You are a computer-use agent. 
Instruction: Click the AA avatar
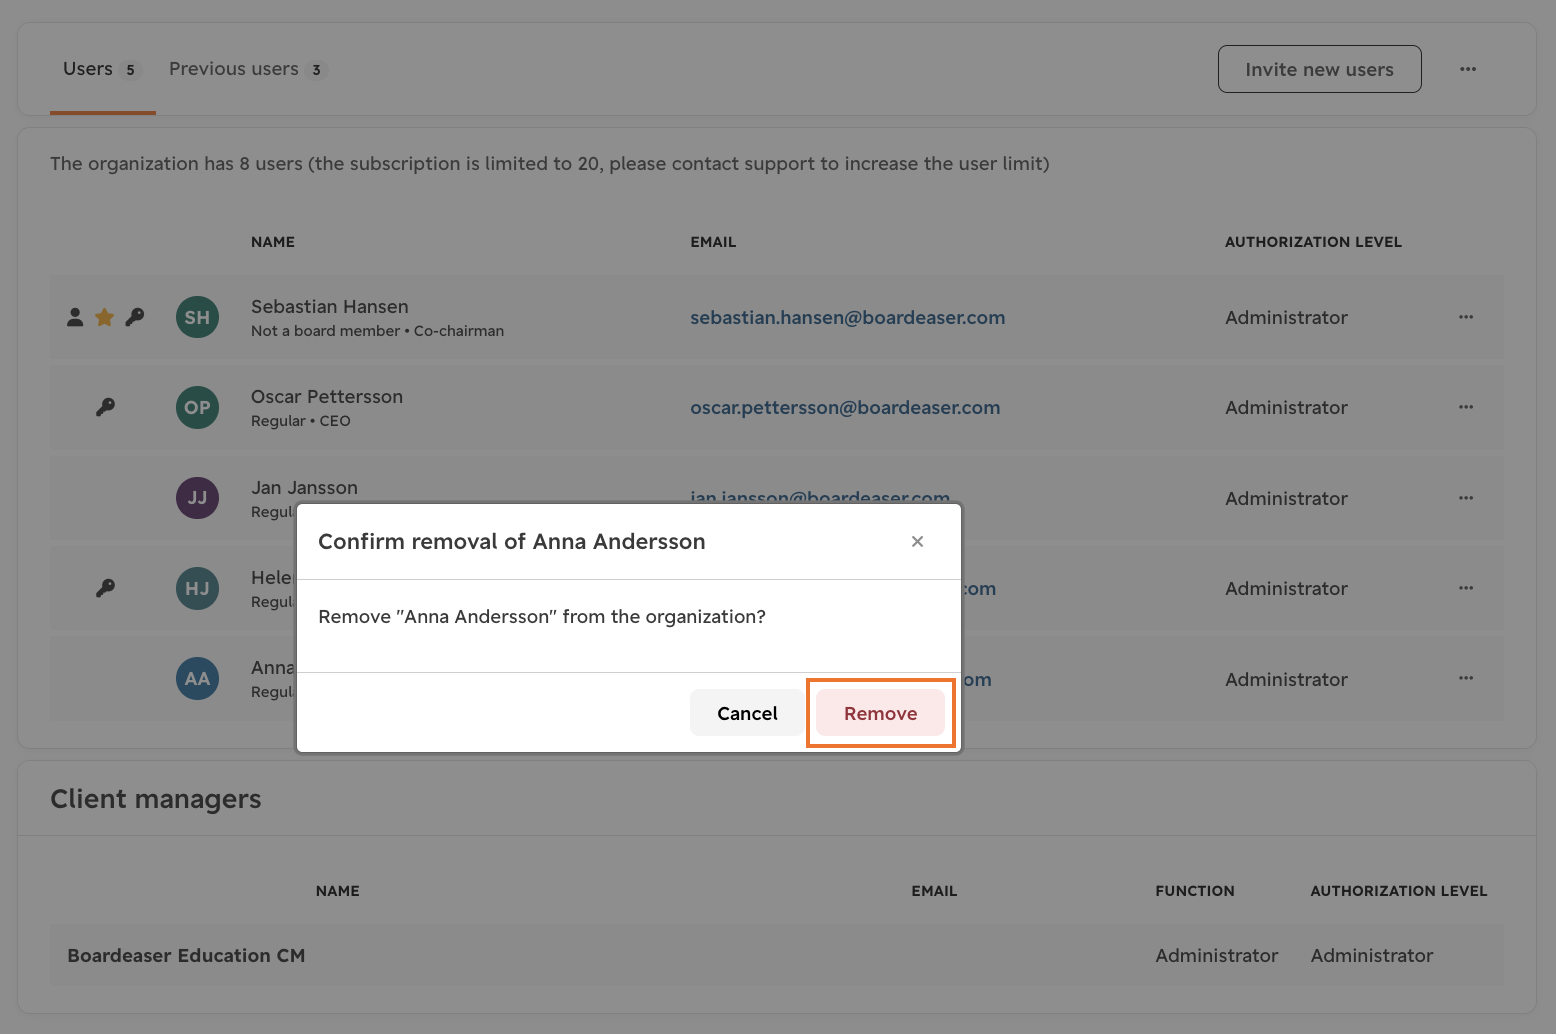pos(197,679)
